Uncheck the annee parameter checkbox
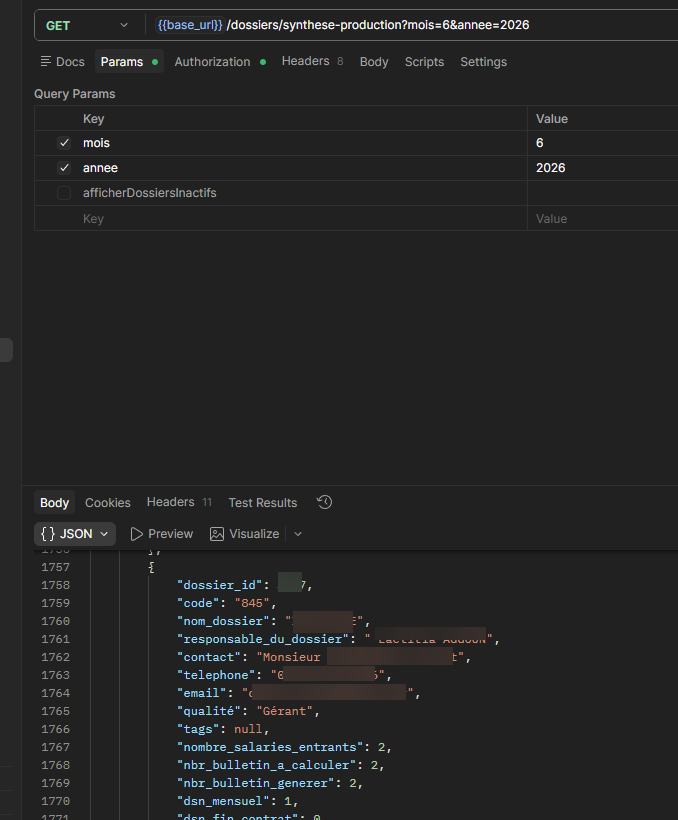678x820 pixels. [64, 168]
